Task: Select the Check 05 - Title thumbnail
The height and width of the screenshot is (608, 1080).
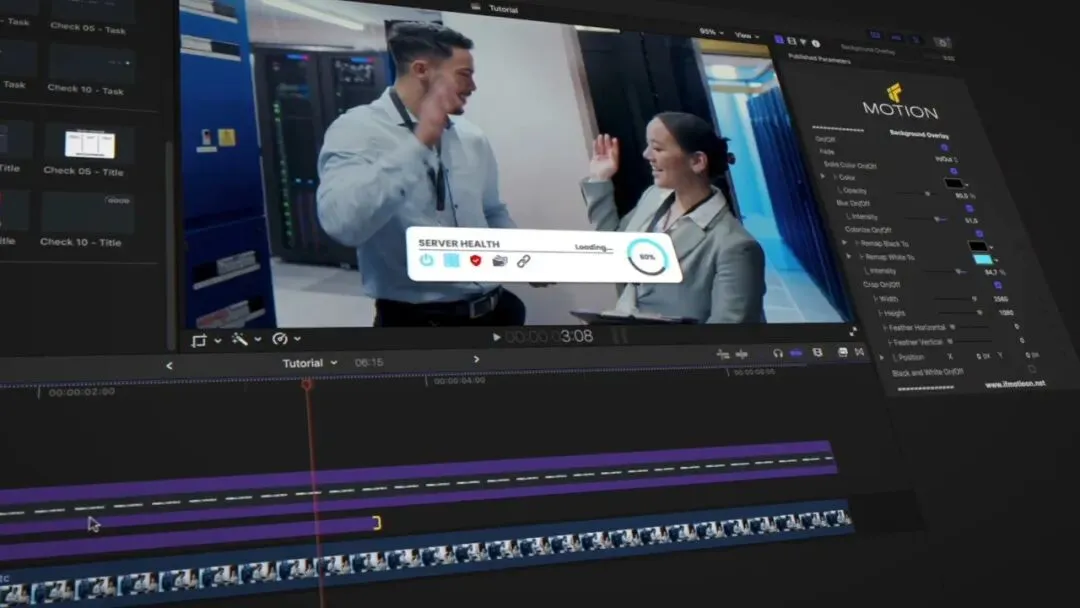Action: point(90,144)
